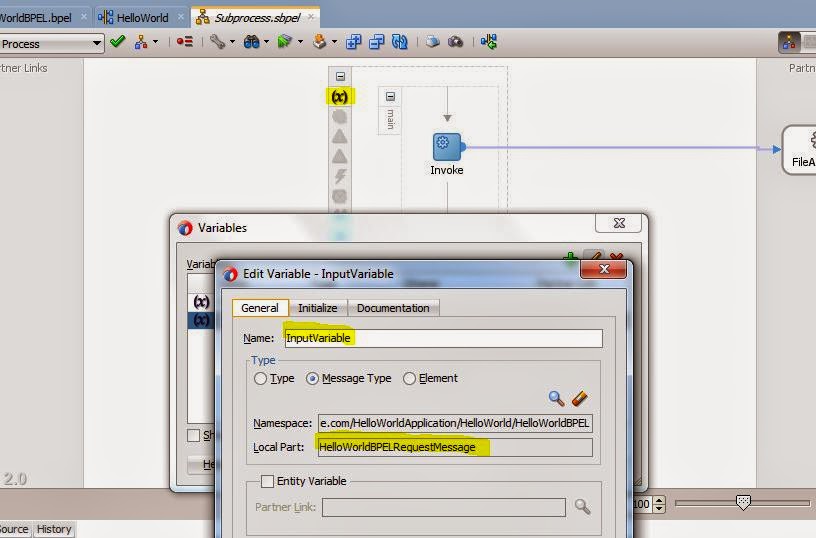Open the wrench icon's dropdown arrow
Viewport: 816px width, 538px height.
[232, 42]
